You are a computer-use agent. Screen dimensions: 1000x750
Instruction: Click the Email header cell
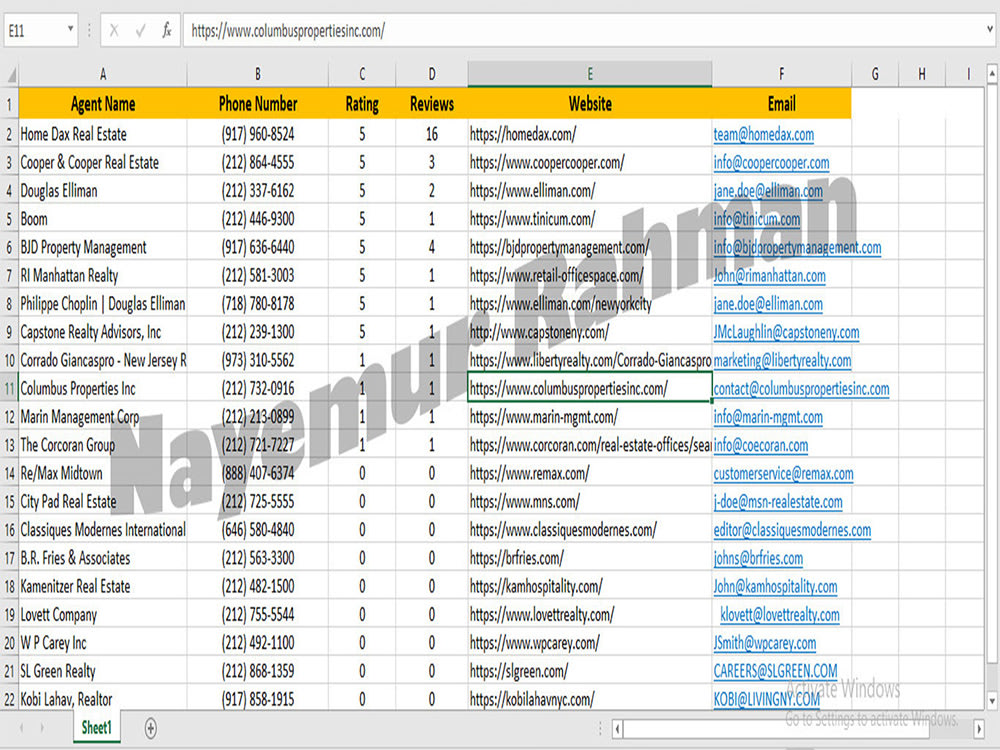[781, 104]
